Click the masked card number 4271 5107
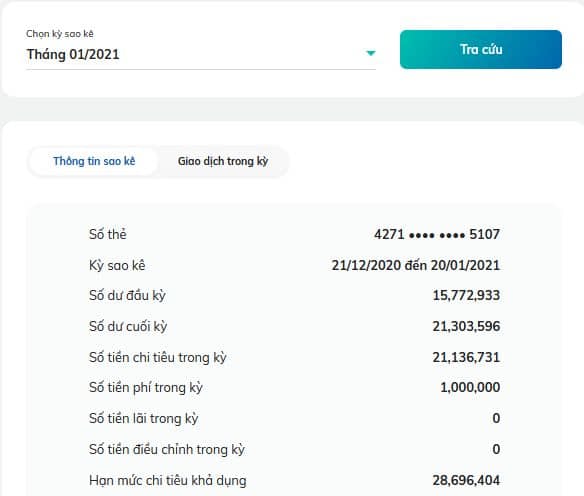Image resolution: width=584 pixels, height=496 pixels. tap(437, 234)
